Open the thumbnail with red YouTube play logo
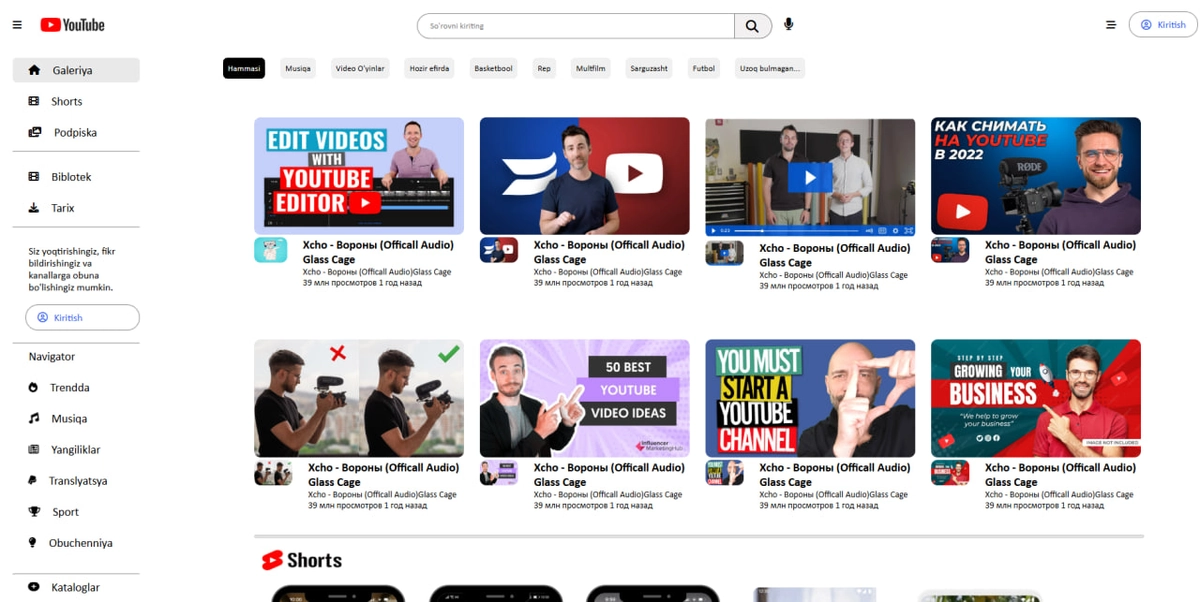 coord(585,176)
